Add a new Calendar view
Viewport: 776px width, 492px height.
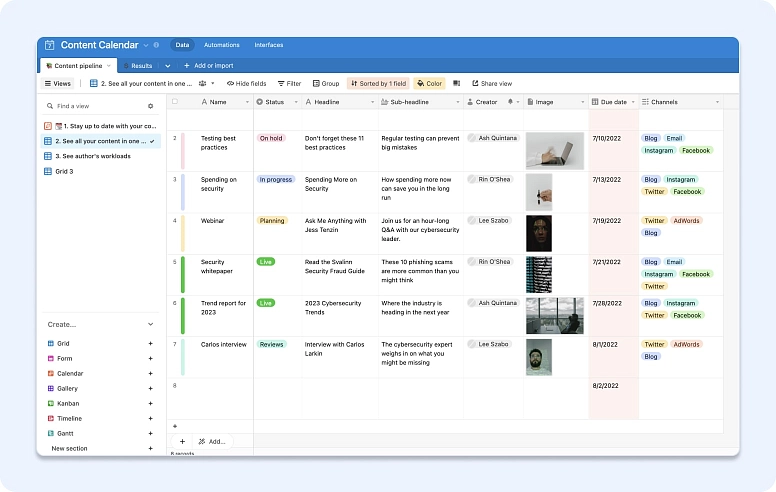tap(150, 374)
